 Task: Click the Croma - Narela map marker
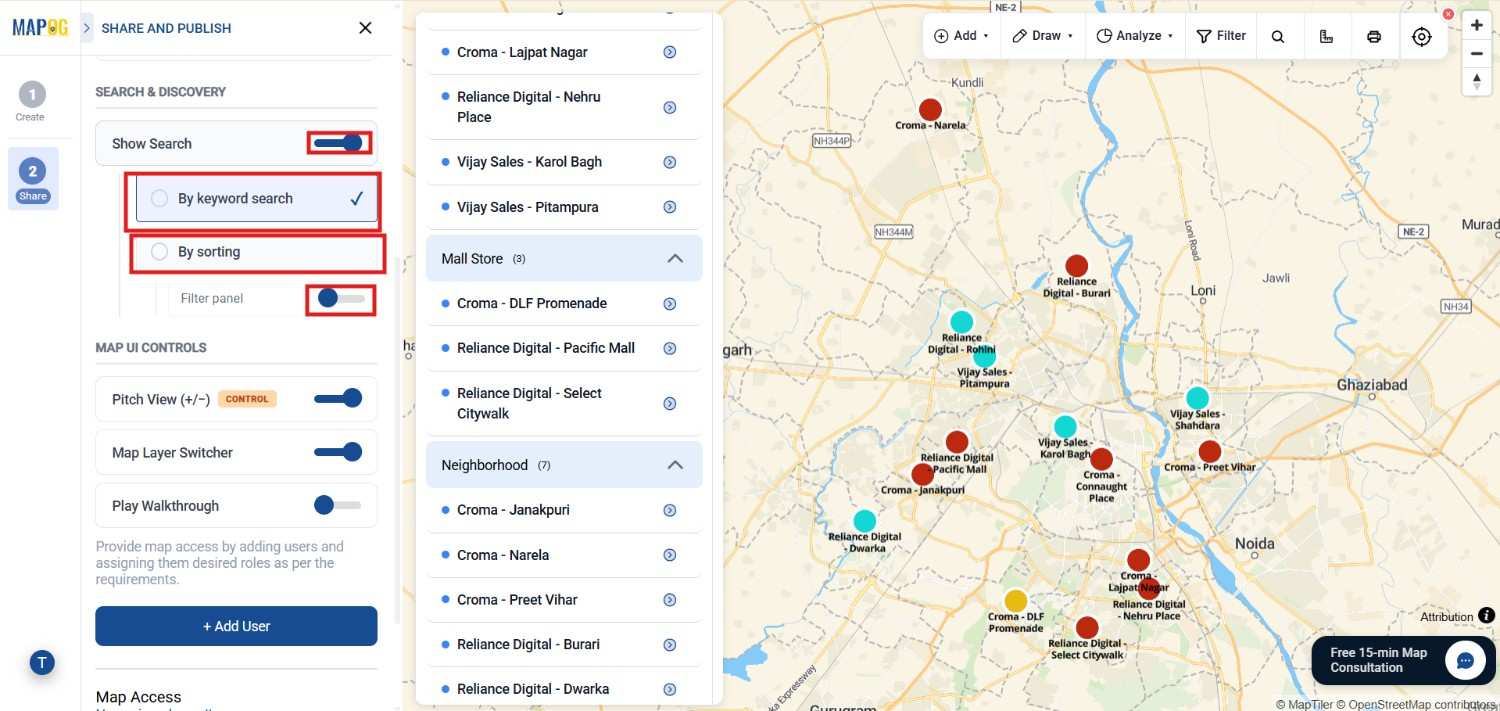(930, 109)
